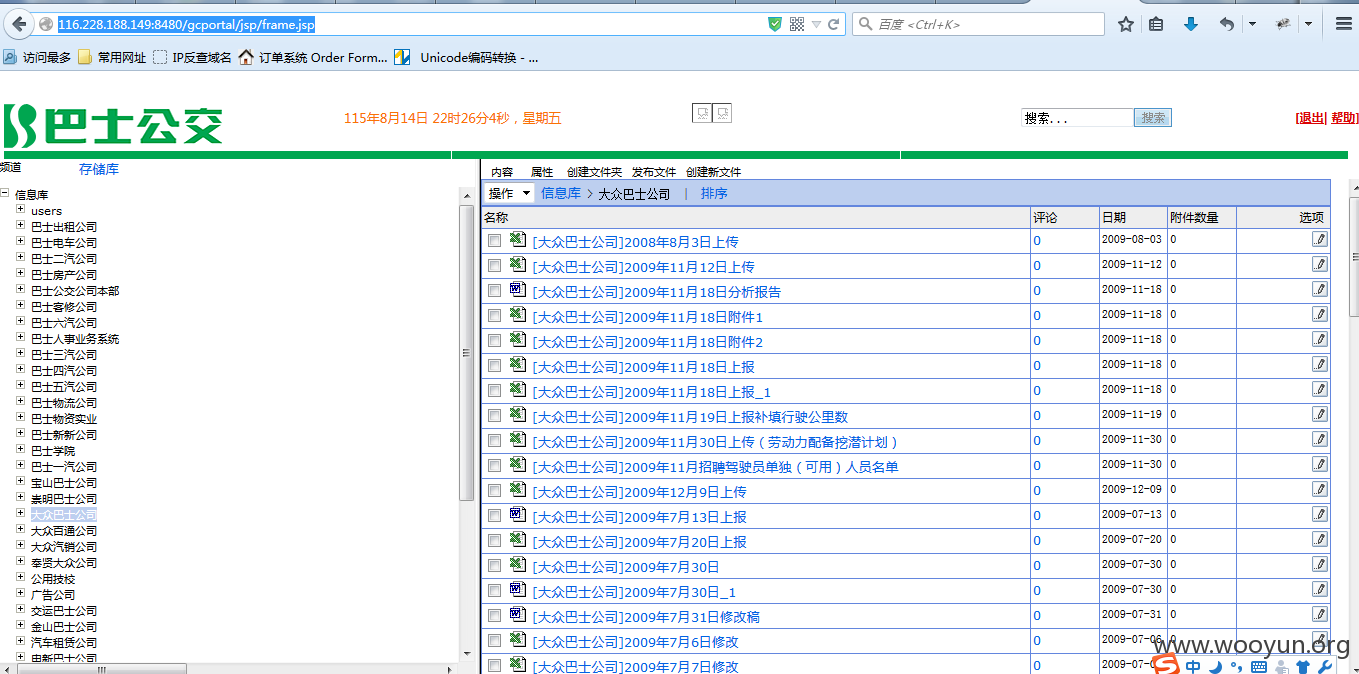Click the tree panel vertical scrollbar

coord(466,352)
